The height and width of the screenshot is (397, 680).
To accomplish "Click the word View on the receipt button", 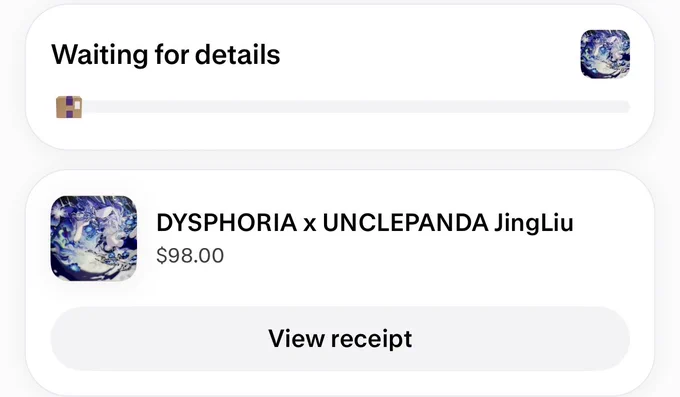I will pos(296,338).
